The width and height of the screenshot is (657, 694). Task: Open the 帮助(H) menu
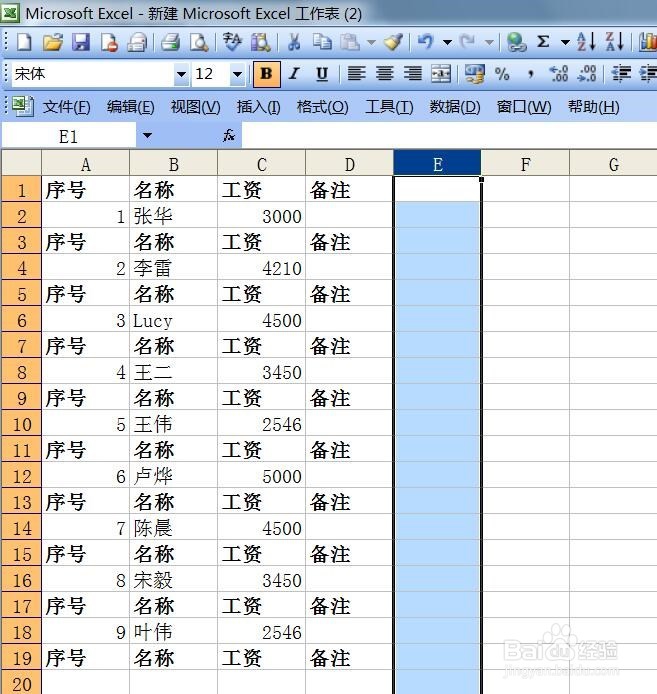(x=594, y=107)
